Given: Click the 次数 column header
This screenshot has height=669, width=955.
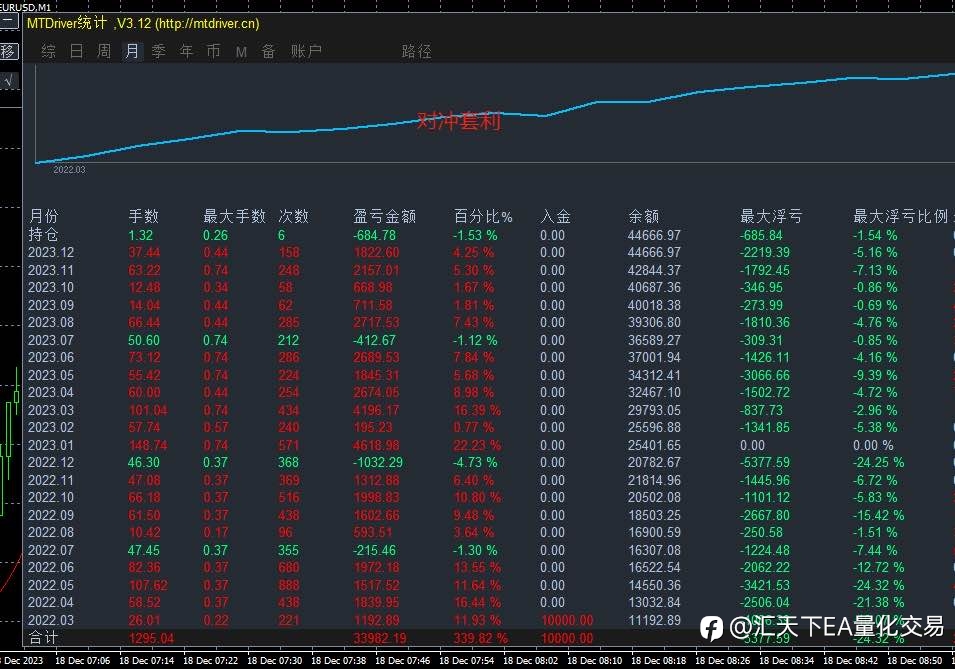Looking at the screenshot, I should (x=294, y=216).
